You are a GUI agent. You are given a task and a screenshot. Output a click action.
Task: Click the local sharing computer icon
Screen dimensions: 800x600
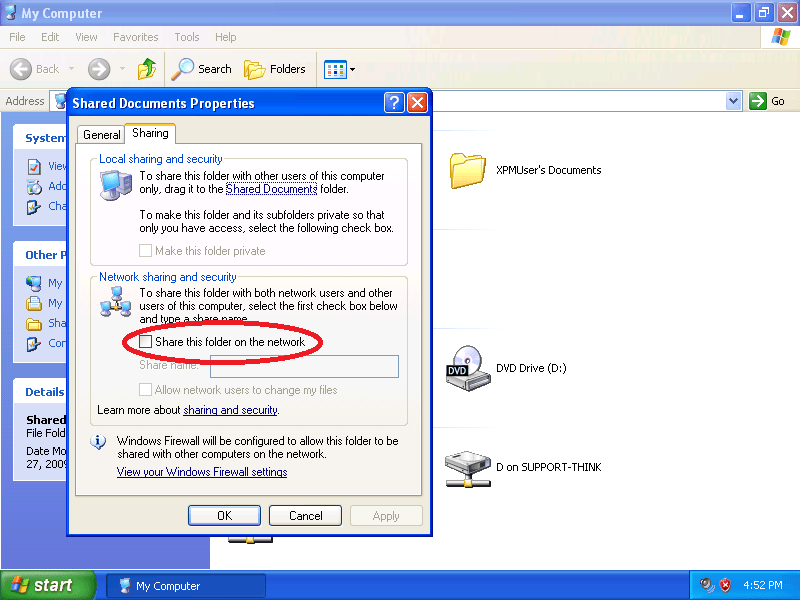point(116,185)
